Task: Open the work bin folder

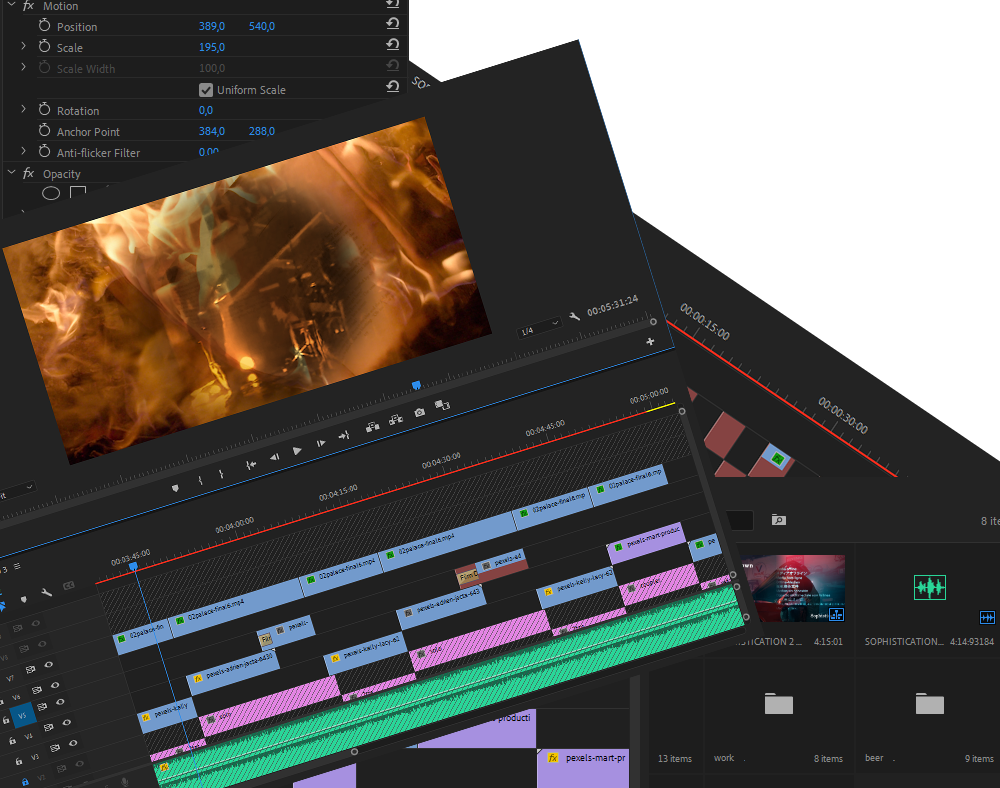Action: click(778, 704)
